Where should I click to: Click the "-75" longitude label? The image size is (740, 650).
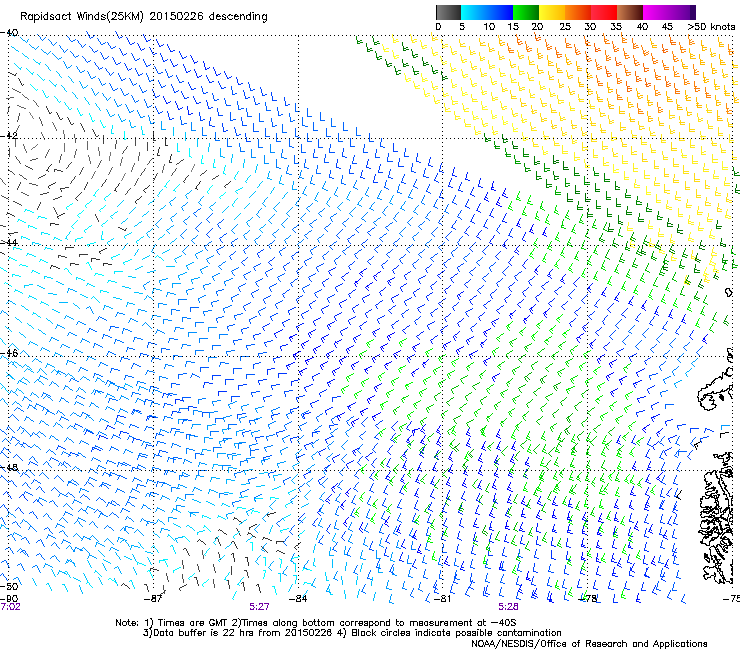click(731, 599)
